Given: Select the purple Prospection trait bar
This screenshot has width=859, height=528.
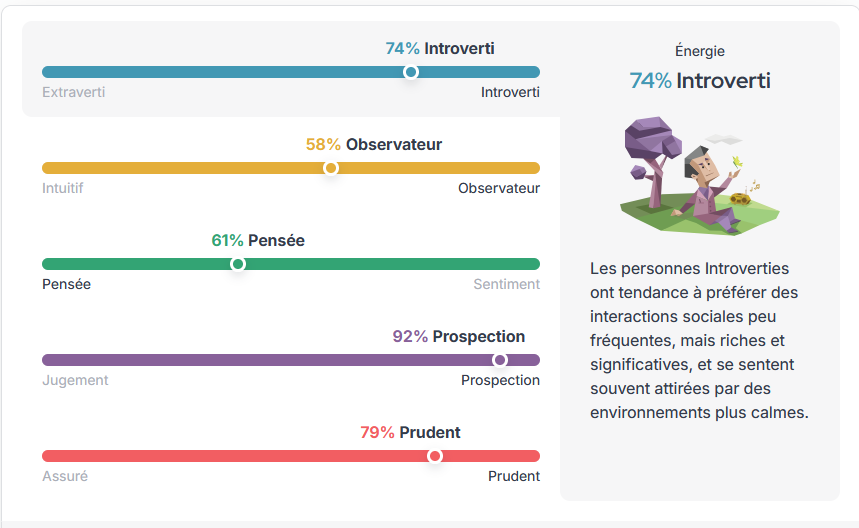Looking at the screenshot, I should 250,360.
